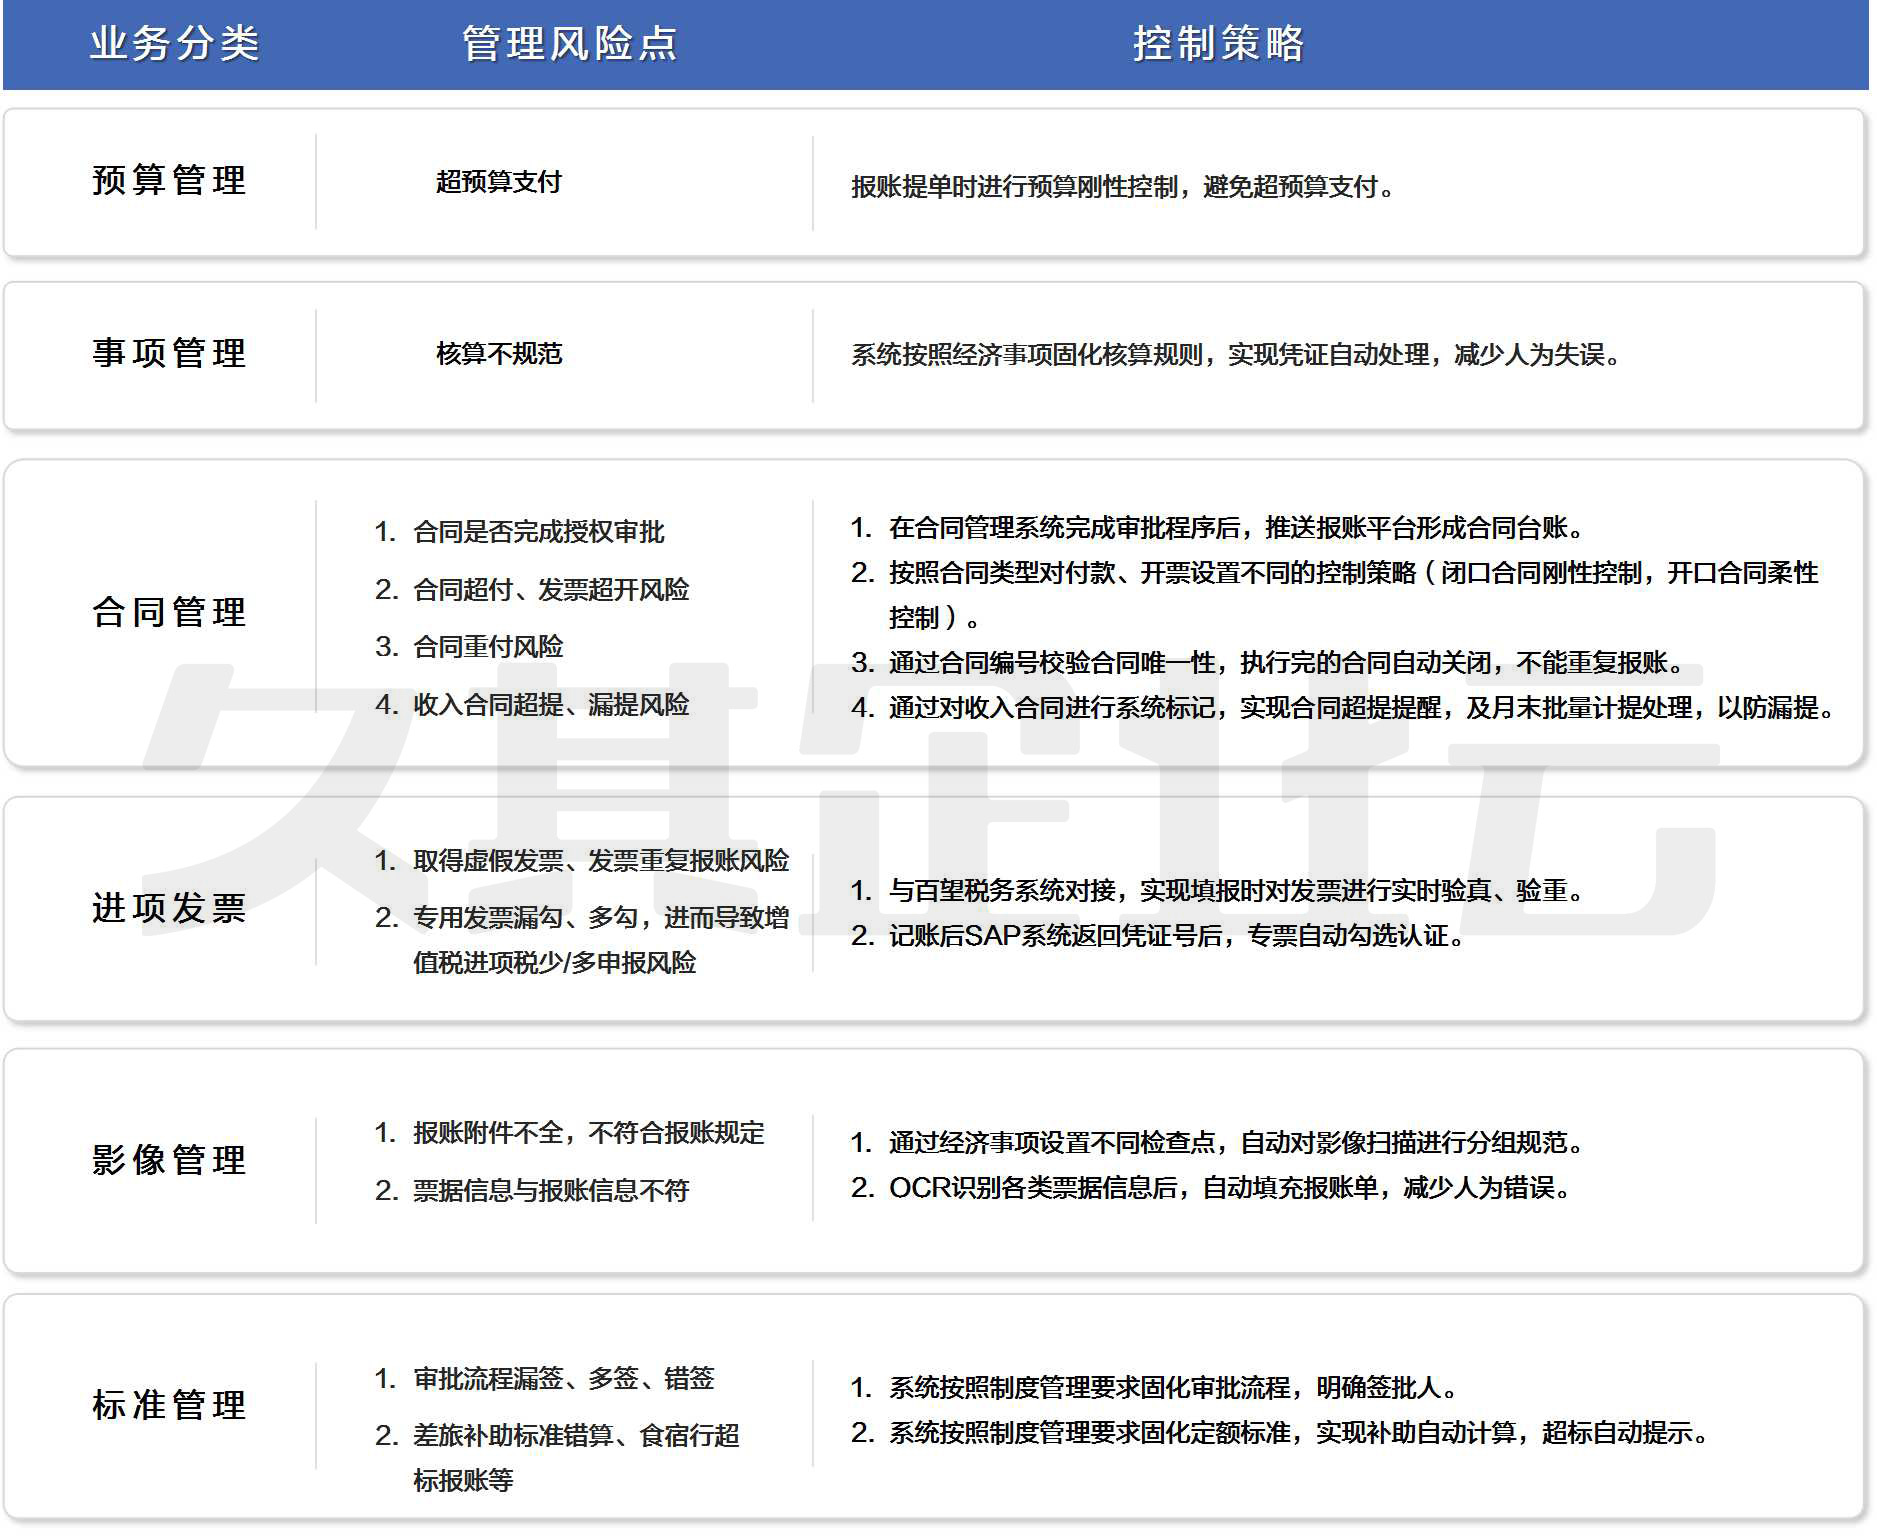Select 取得虚假发票、发票重复报账风险 item
The image size is (1877, 1539).
[x=600, y=861]
